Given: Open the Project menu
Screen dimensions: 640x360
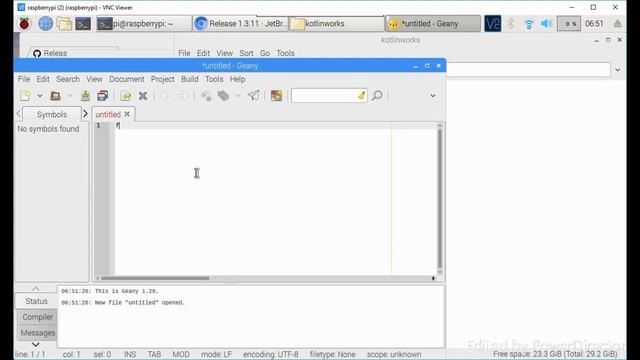Looking at the screenshot, I should (x=162, y=79).
